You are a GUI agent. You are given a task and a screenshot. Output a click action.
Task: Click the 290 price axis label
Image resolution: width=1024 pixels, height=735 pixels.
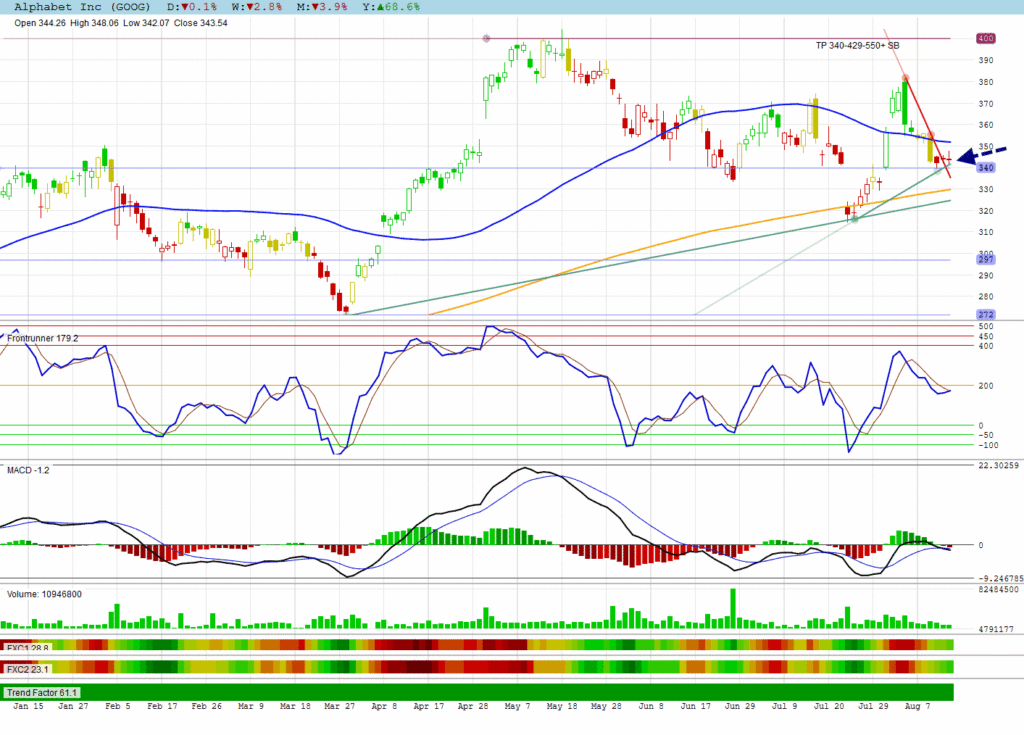tap(985, 276)
